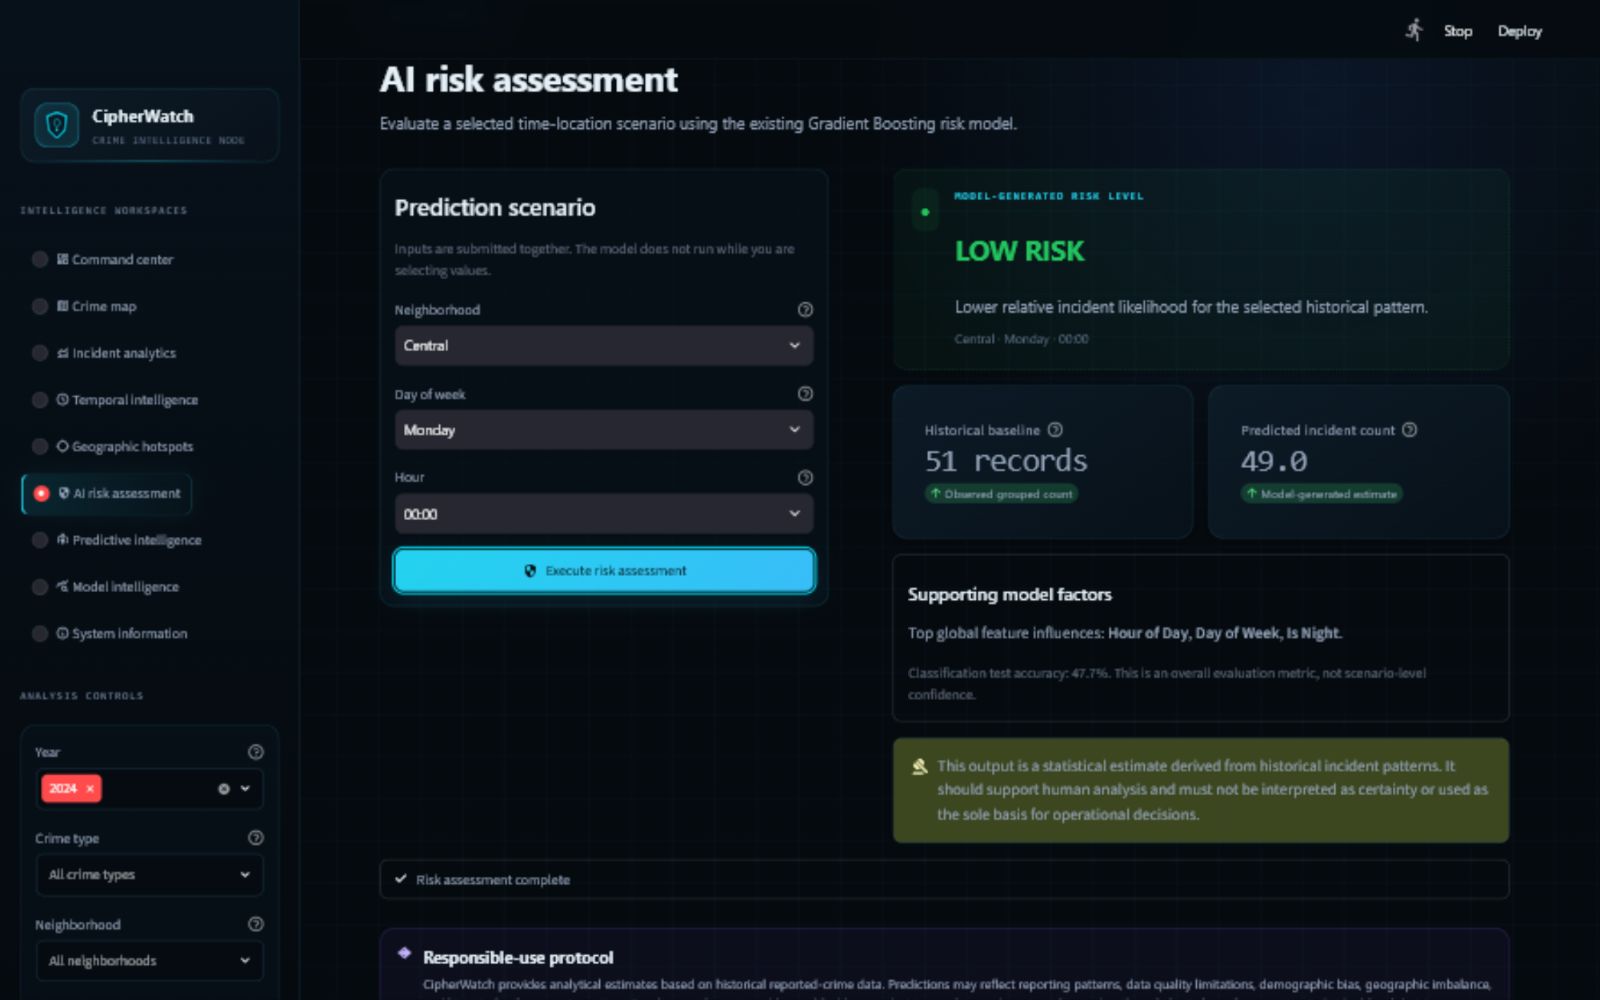
Task: Select the Command center radio option
Action: [x=40, y=259]
